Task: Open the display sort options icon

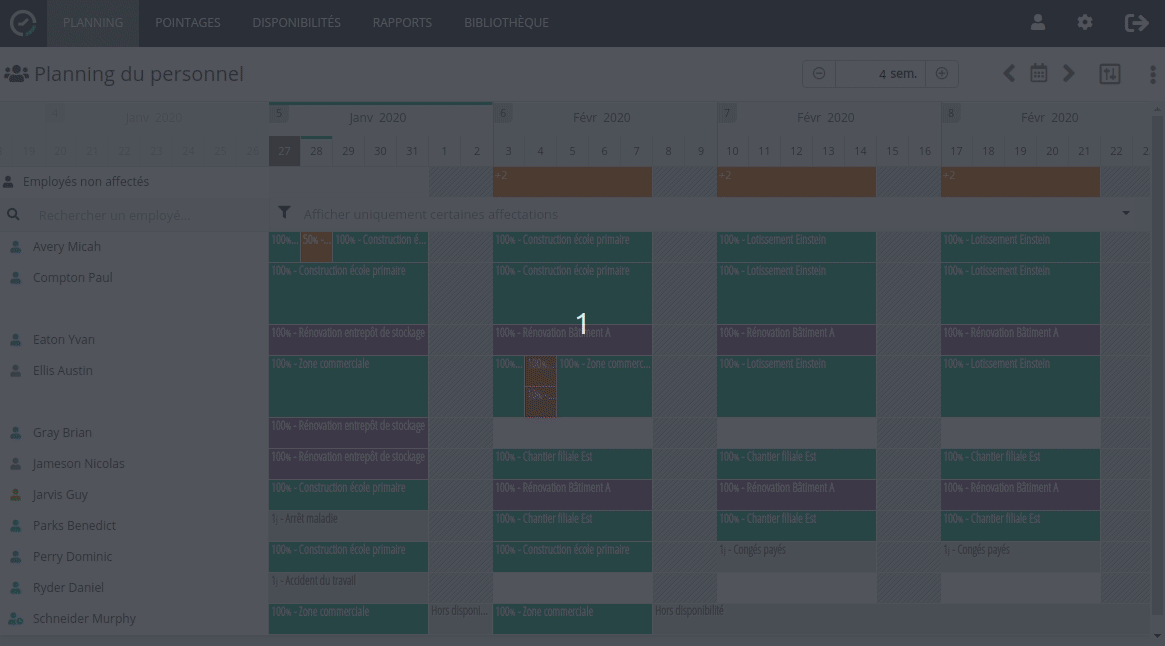Action: [x=1109, y=73]
